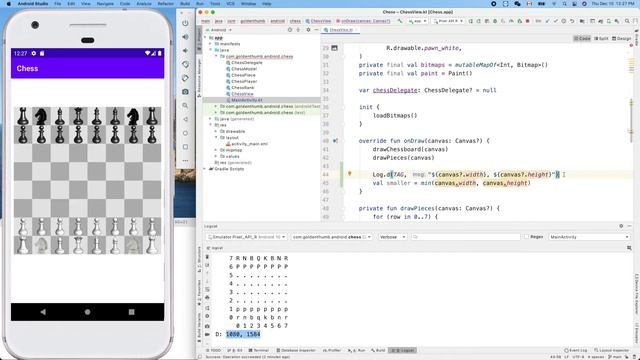This screenshot has width=640, height=360.
Task: Open Database Inspector tool window tab
Action: click(296, 350)
